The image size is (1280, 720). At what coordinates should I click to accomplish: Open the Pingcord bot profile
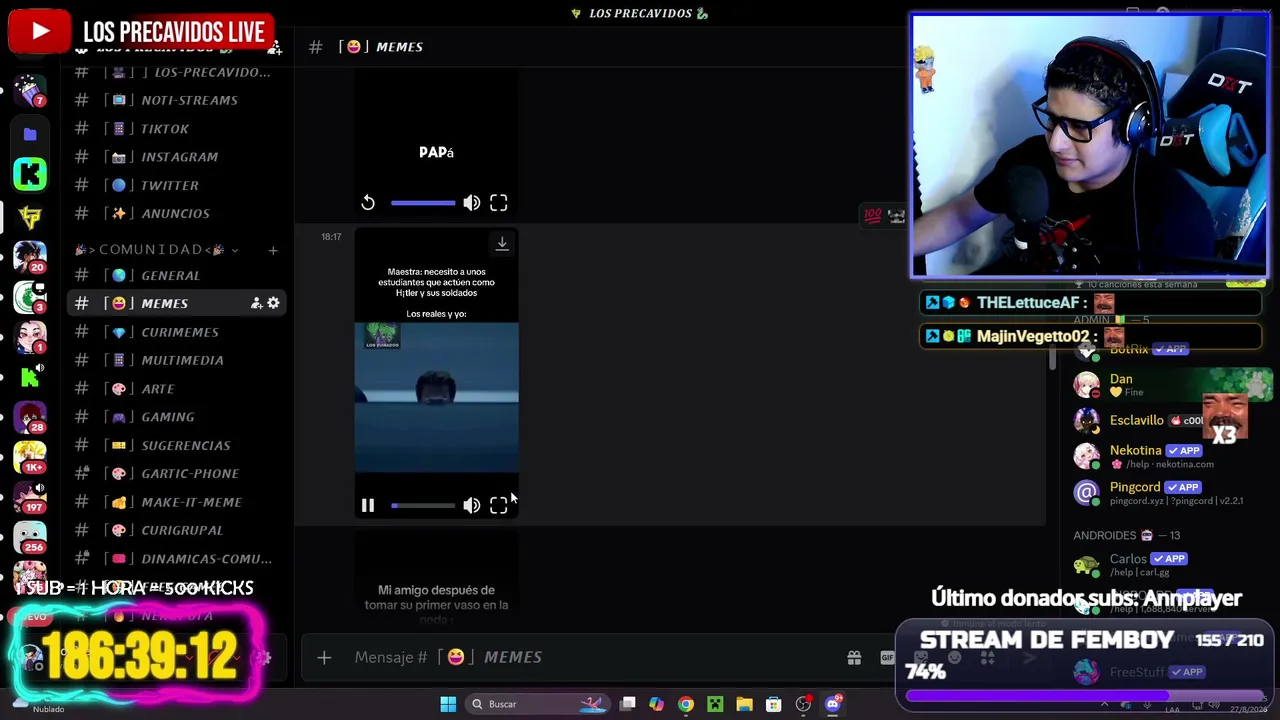[1160, 492]
